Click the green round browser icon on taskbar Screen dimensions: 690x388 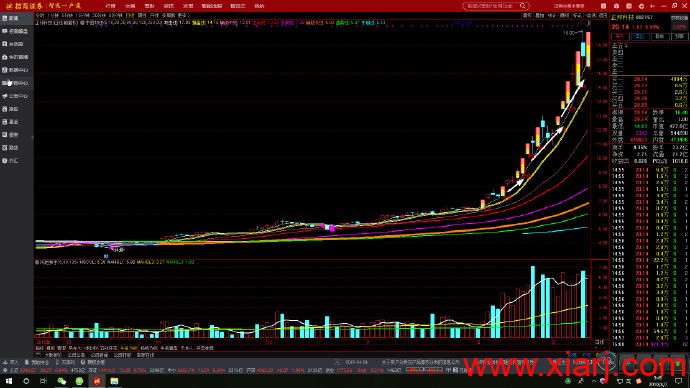click(x=79, y=381)
